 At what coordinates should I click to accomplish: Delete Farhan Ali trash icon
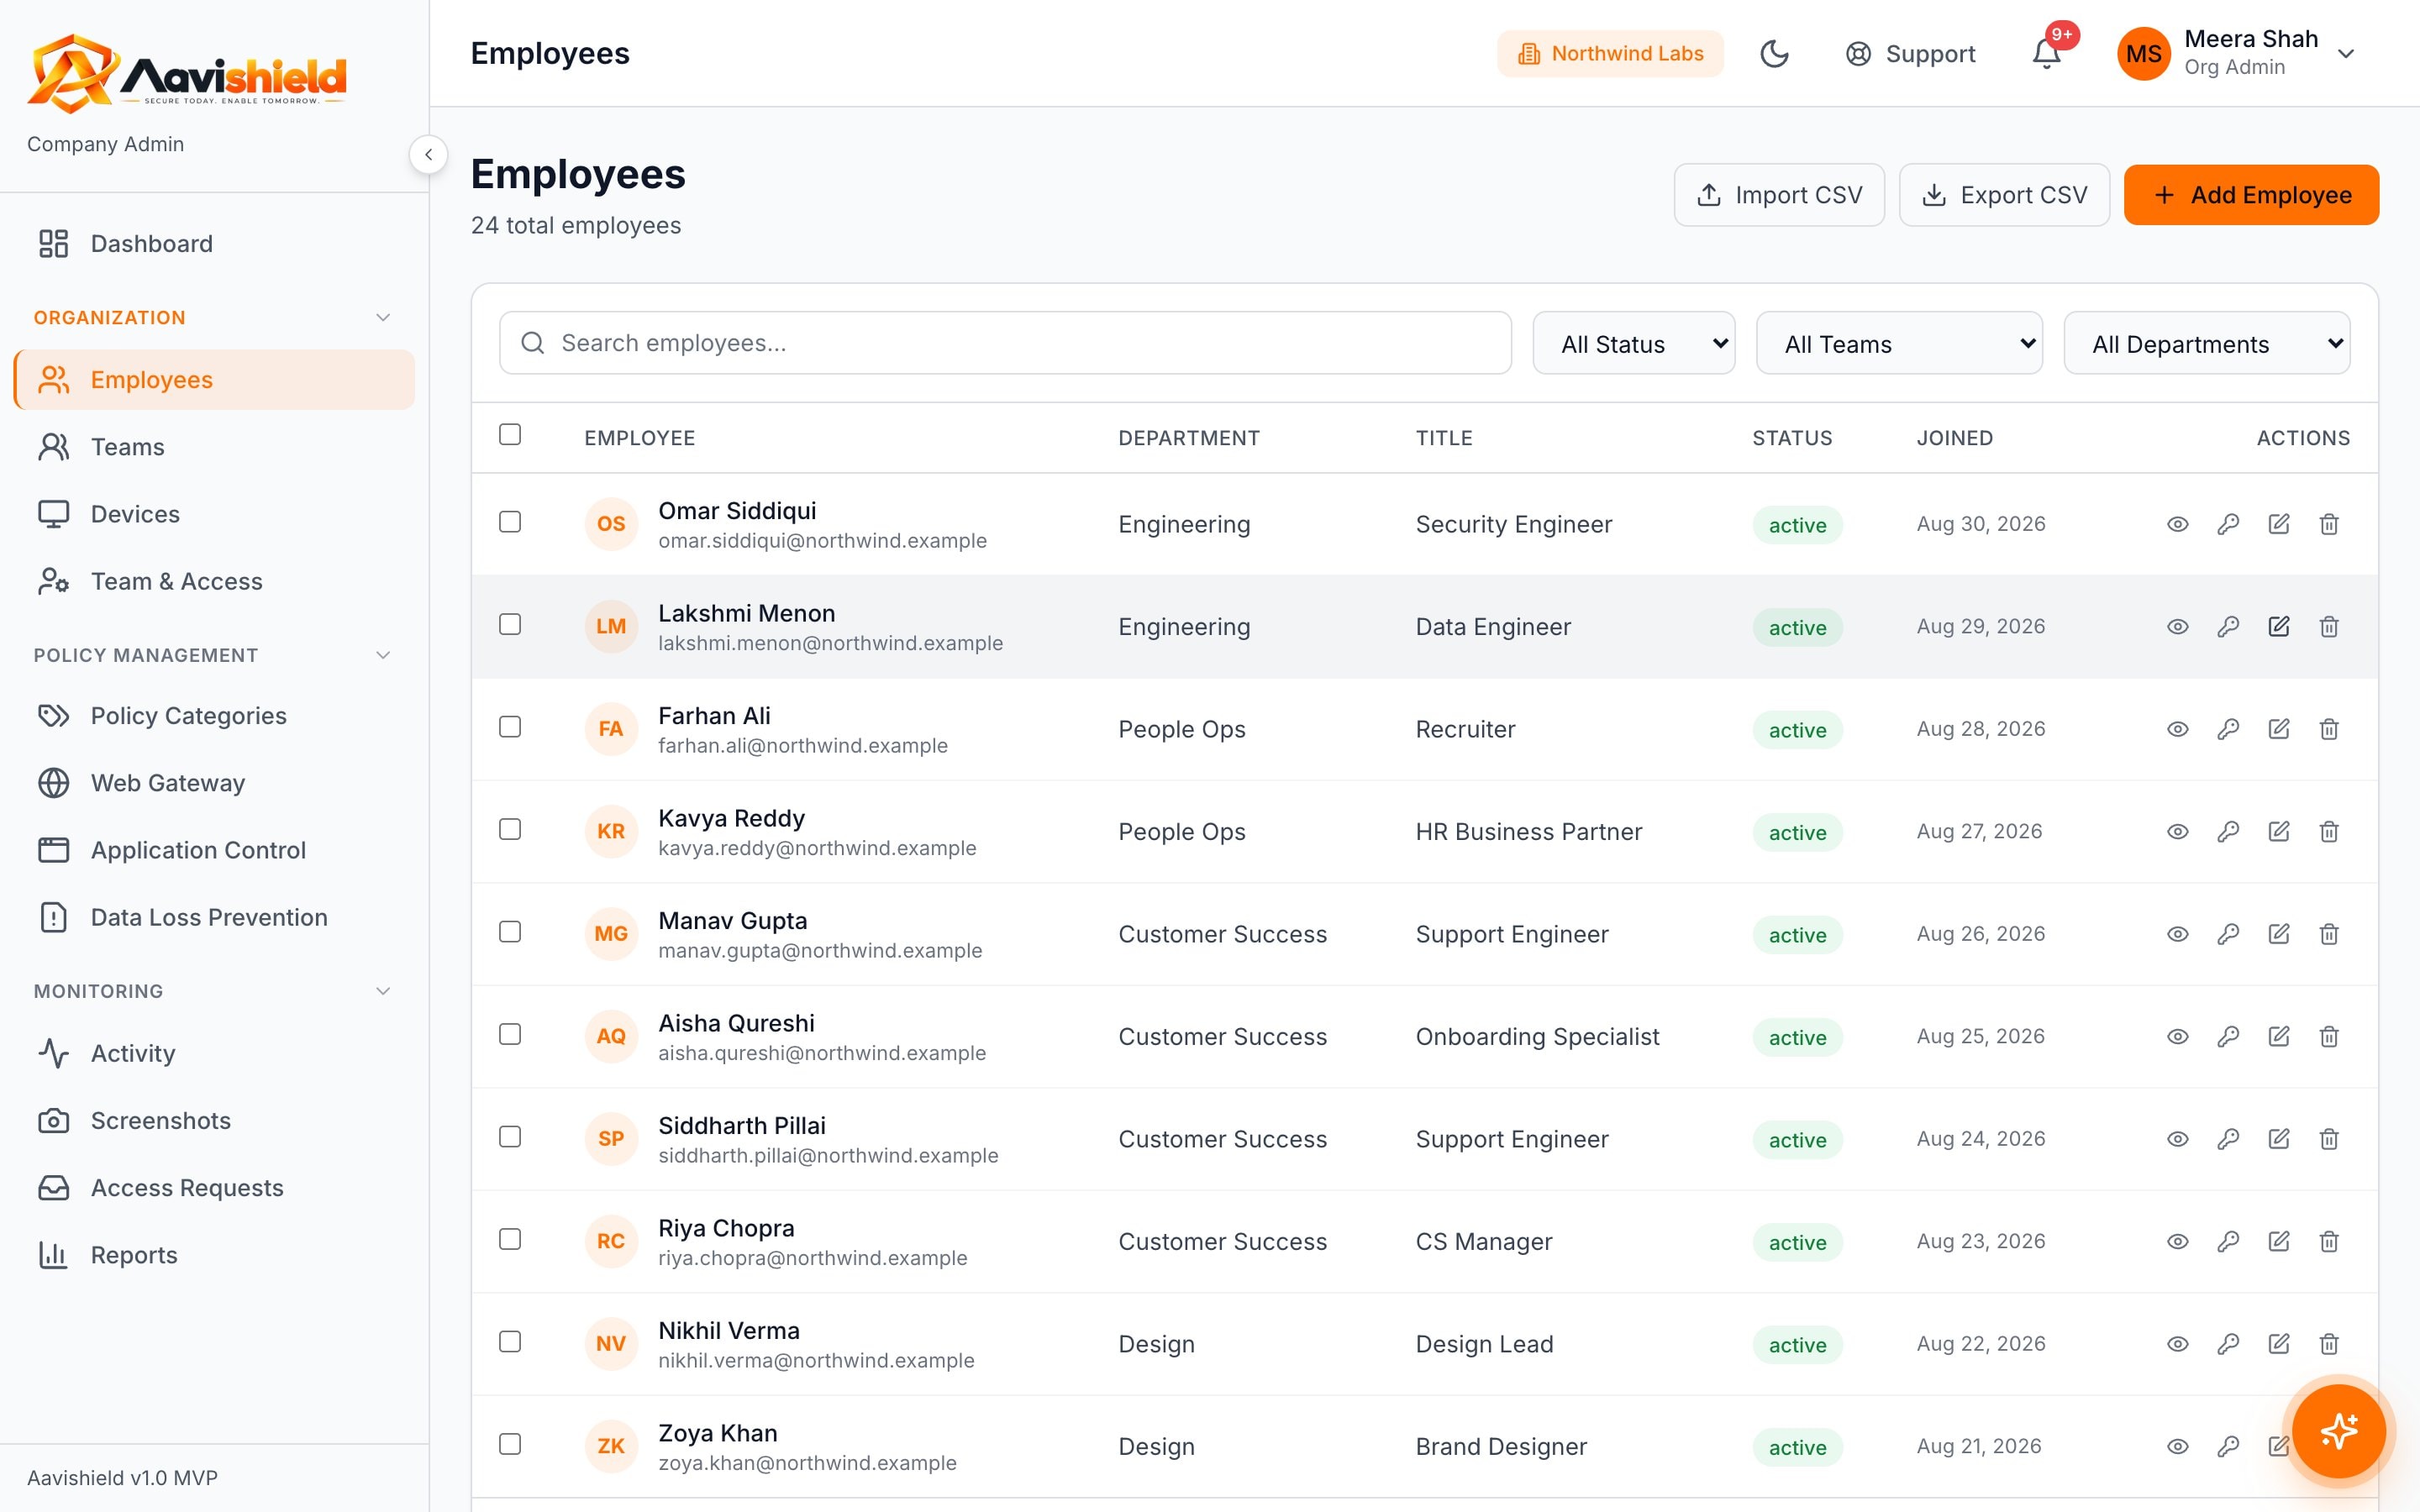[x=2329, y=729]
